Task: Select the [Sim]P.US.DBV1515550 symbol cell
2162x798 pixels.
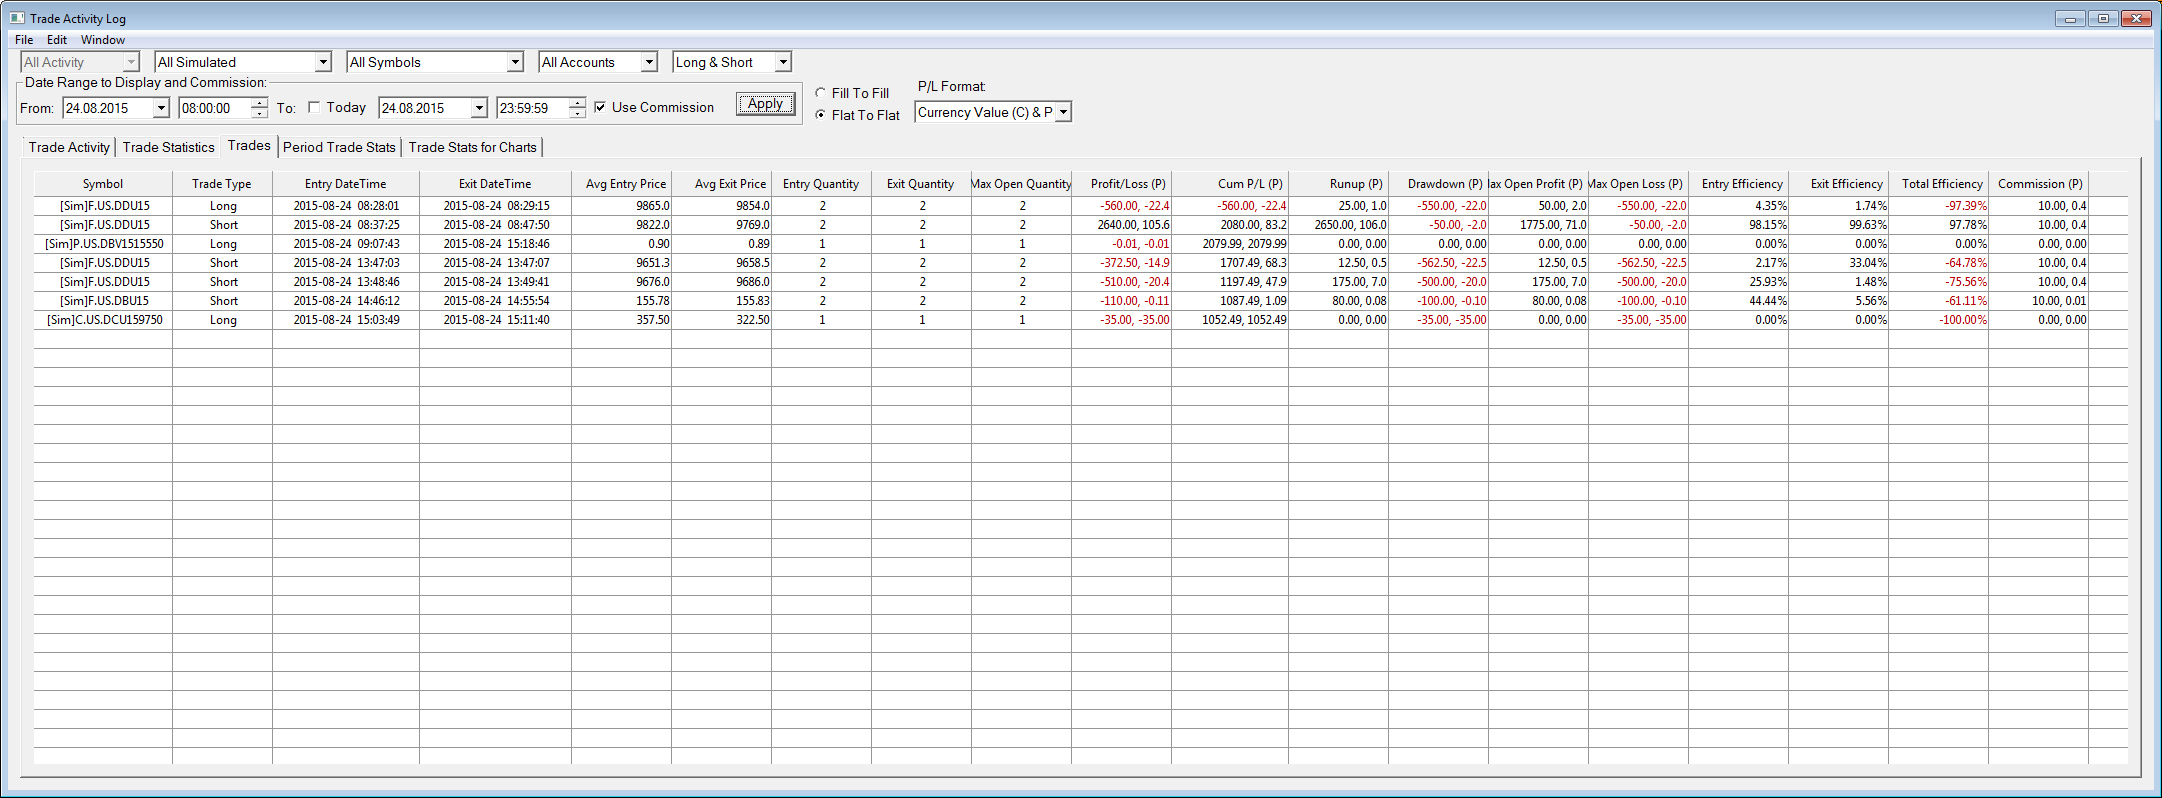Action: pyautogui.click(x=104, y=244)
